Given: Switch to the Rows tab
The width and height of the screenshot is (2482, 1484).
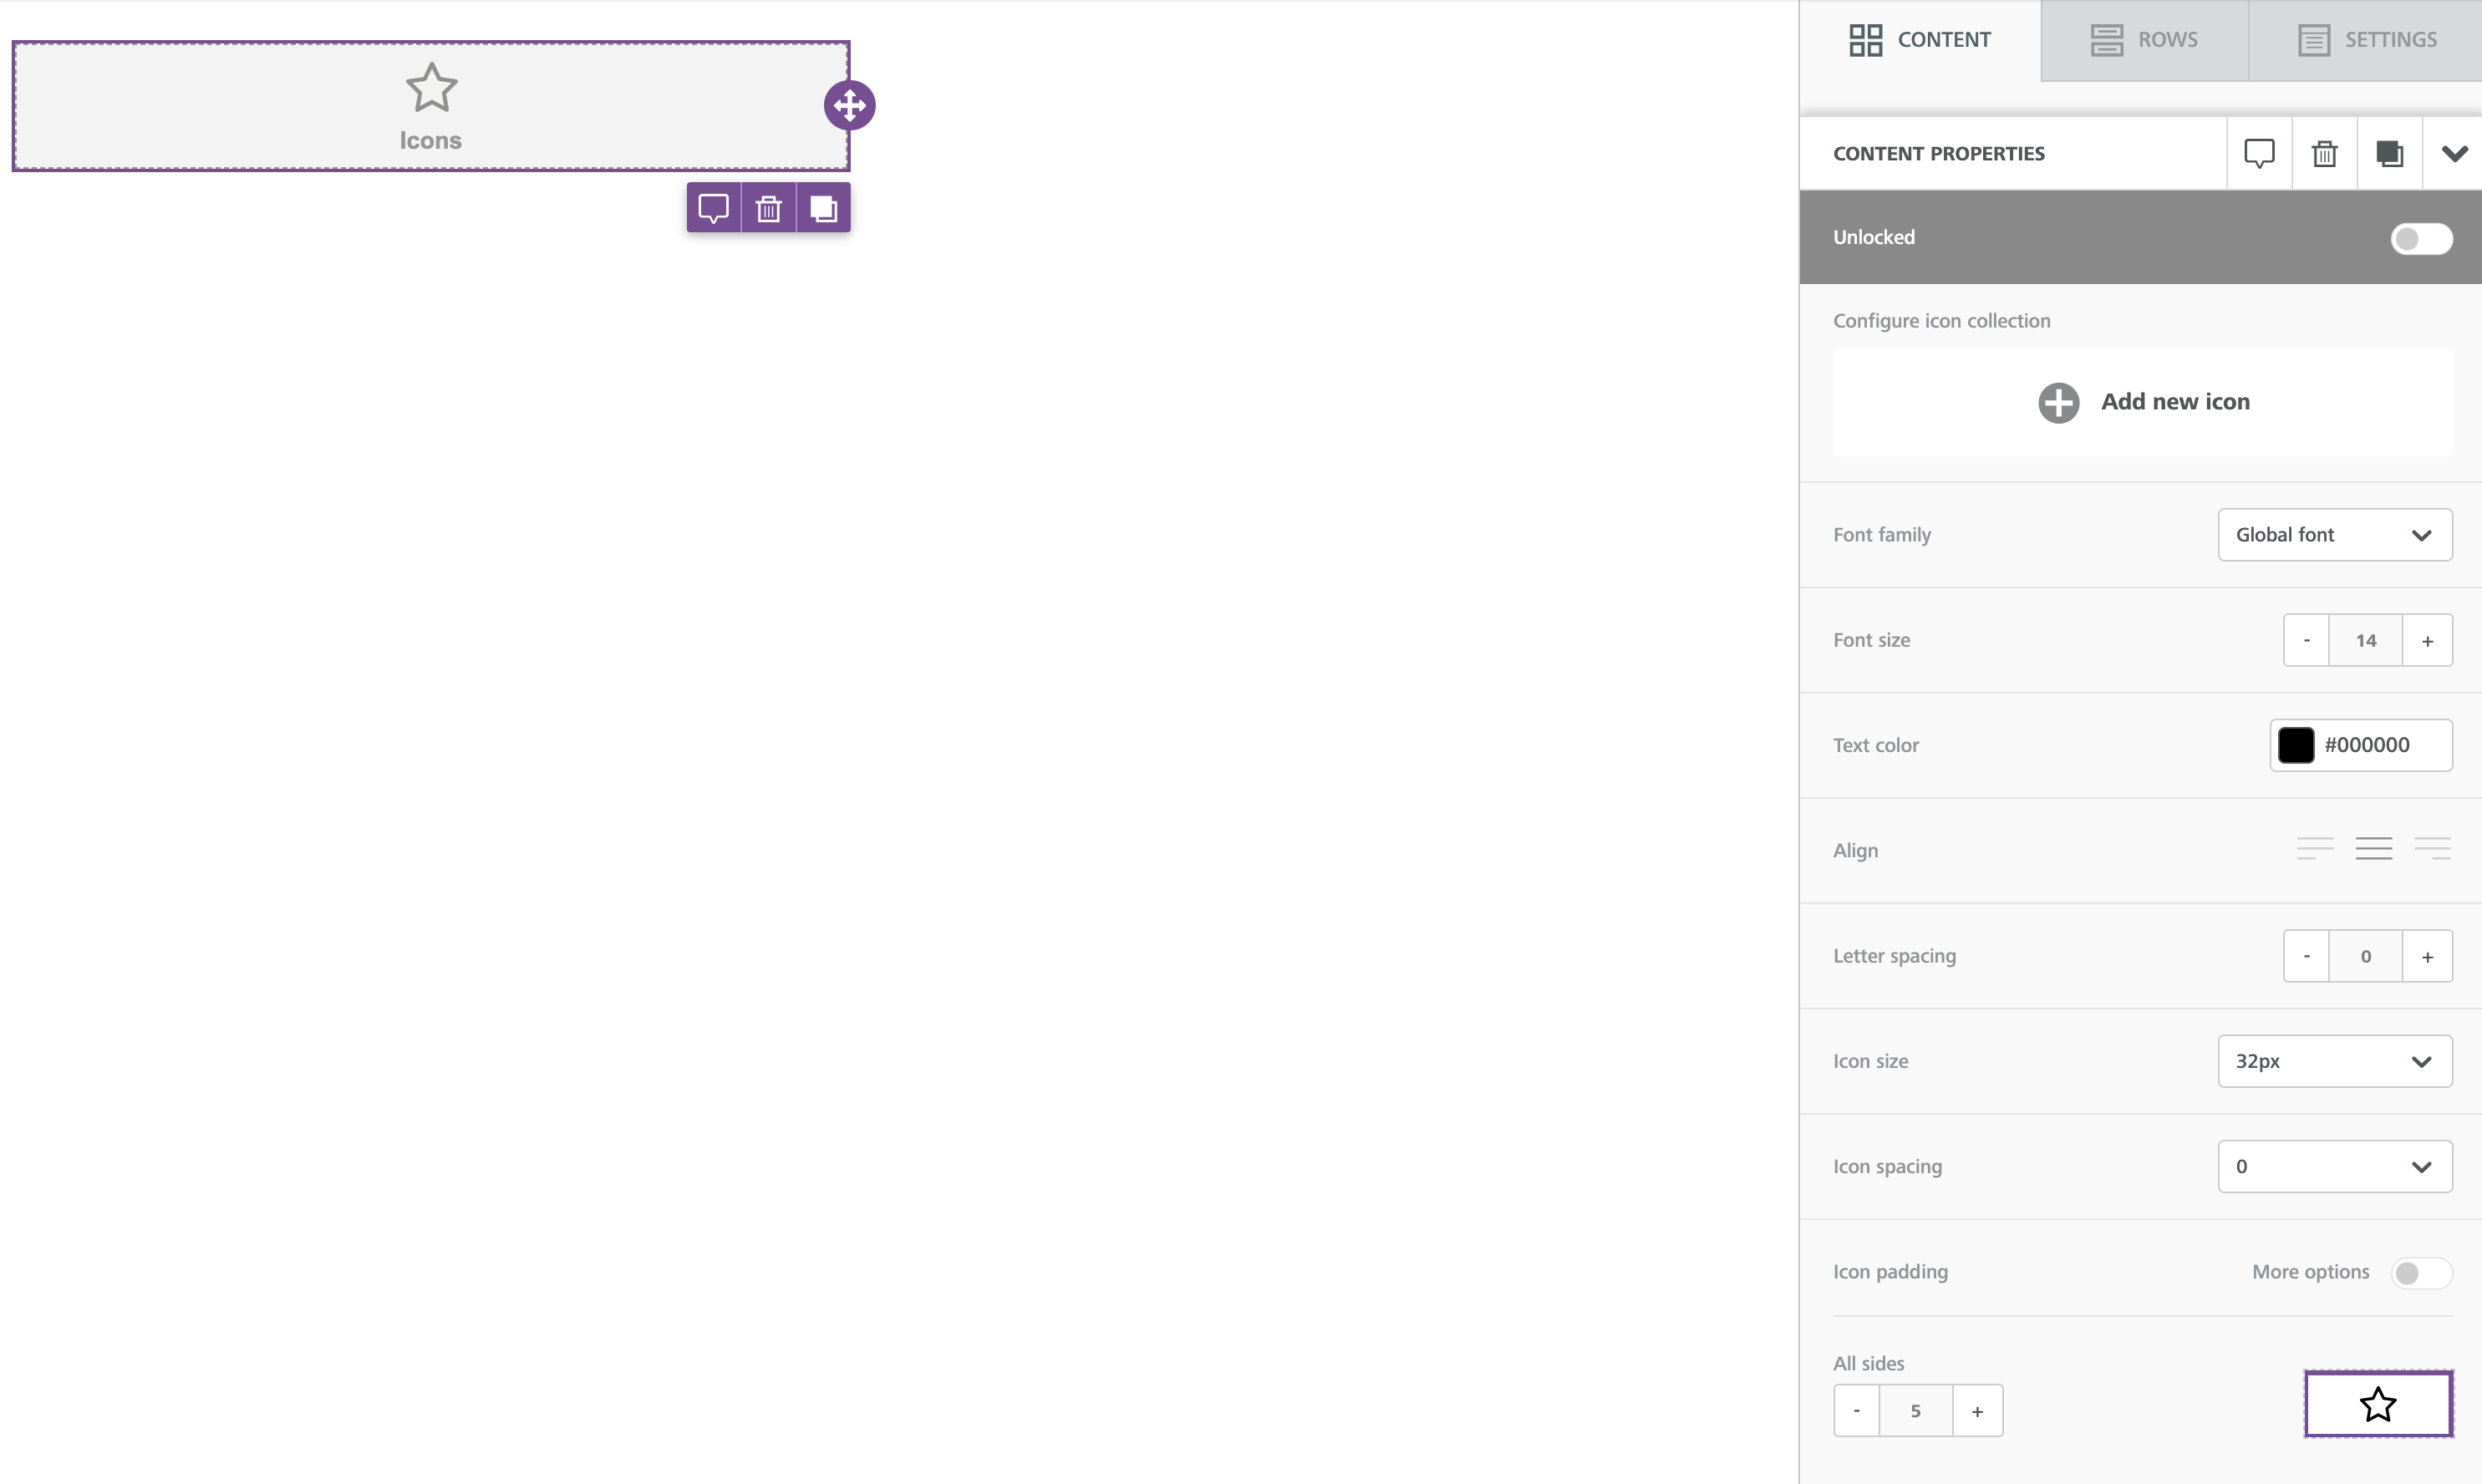Looking at the screenshot, I should pyautogui.click(x=2144, y=40).
